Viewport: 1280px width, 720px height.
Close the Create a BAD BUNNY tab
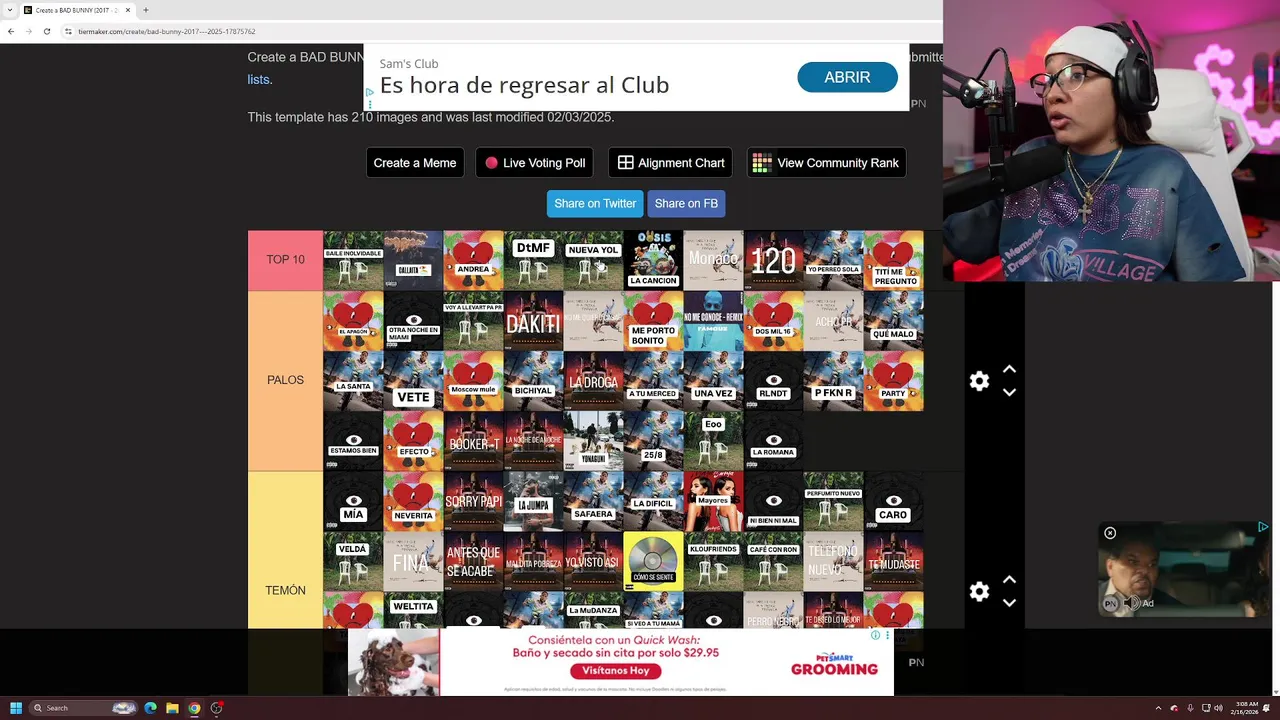(x=128, y=10)
